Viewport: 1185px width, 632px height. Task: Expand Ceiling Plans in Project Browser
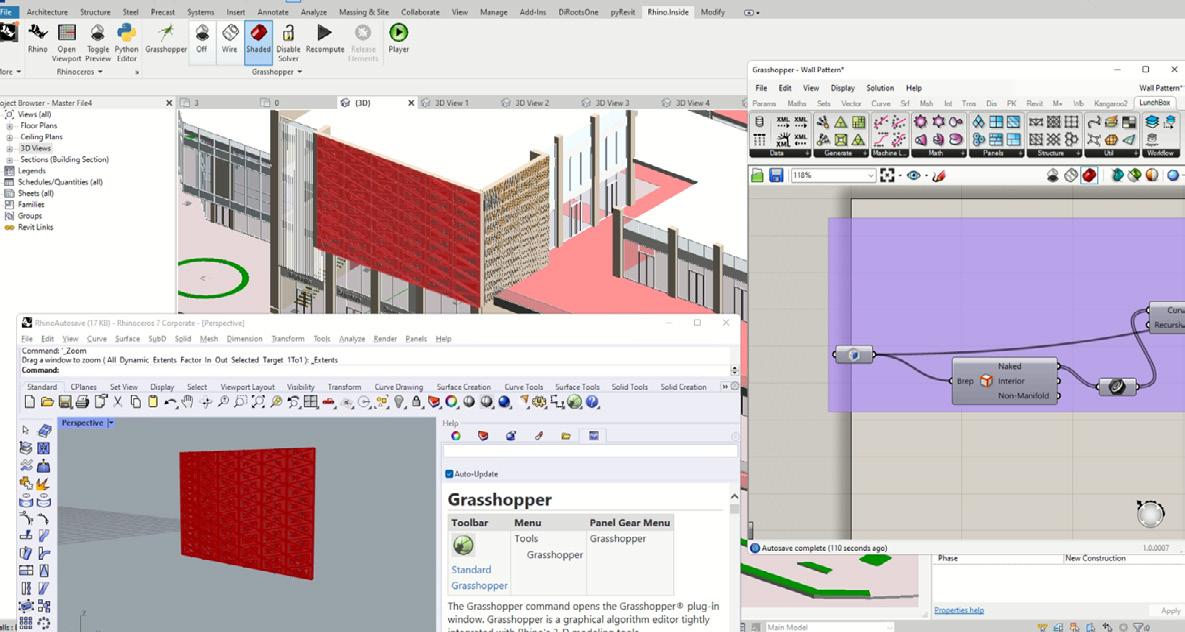pos(10,137)
